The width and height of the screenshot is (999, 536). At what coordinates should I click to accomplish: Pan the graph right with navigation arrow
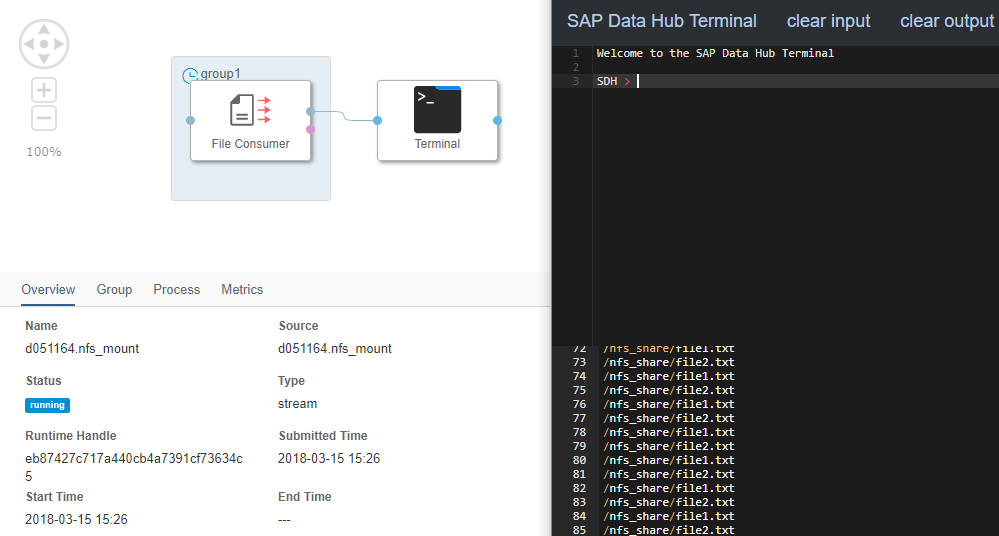click(58, 44)
